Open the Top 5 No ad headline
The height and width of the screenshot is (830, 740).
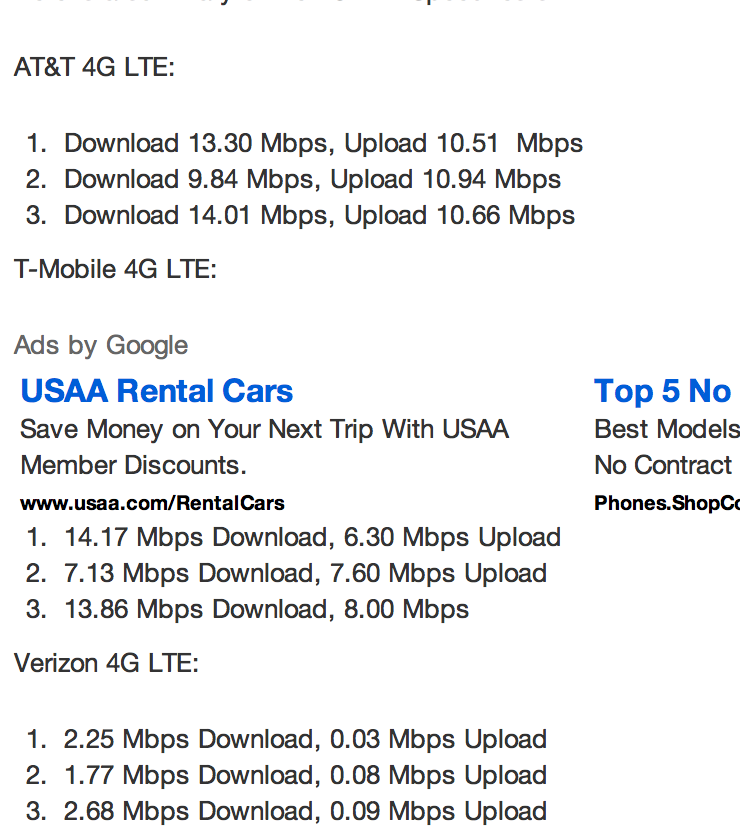663,392
